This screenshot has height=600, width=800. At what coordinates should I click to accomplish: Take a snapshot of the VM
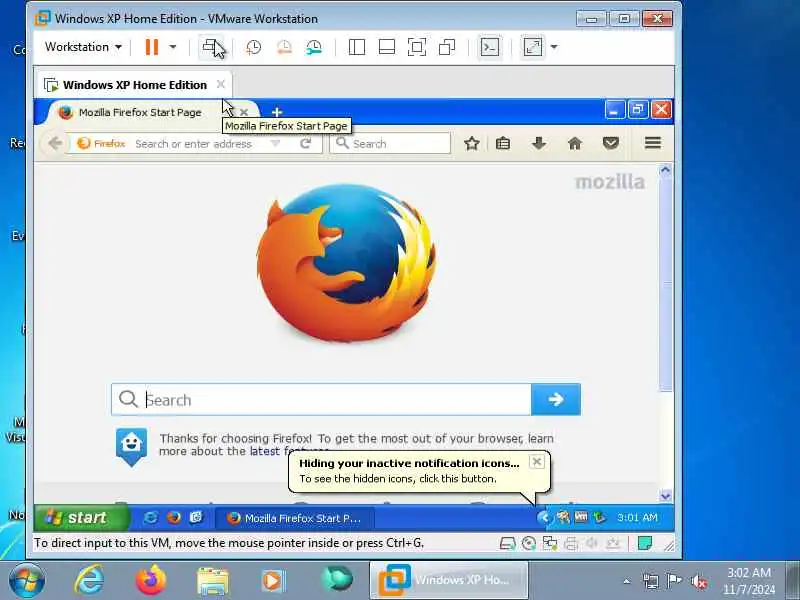tap(253, 47)
